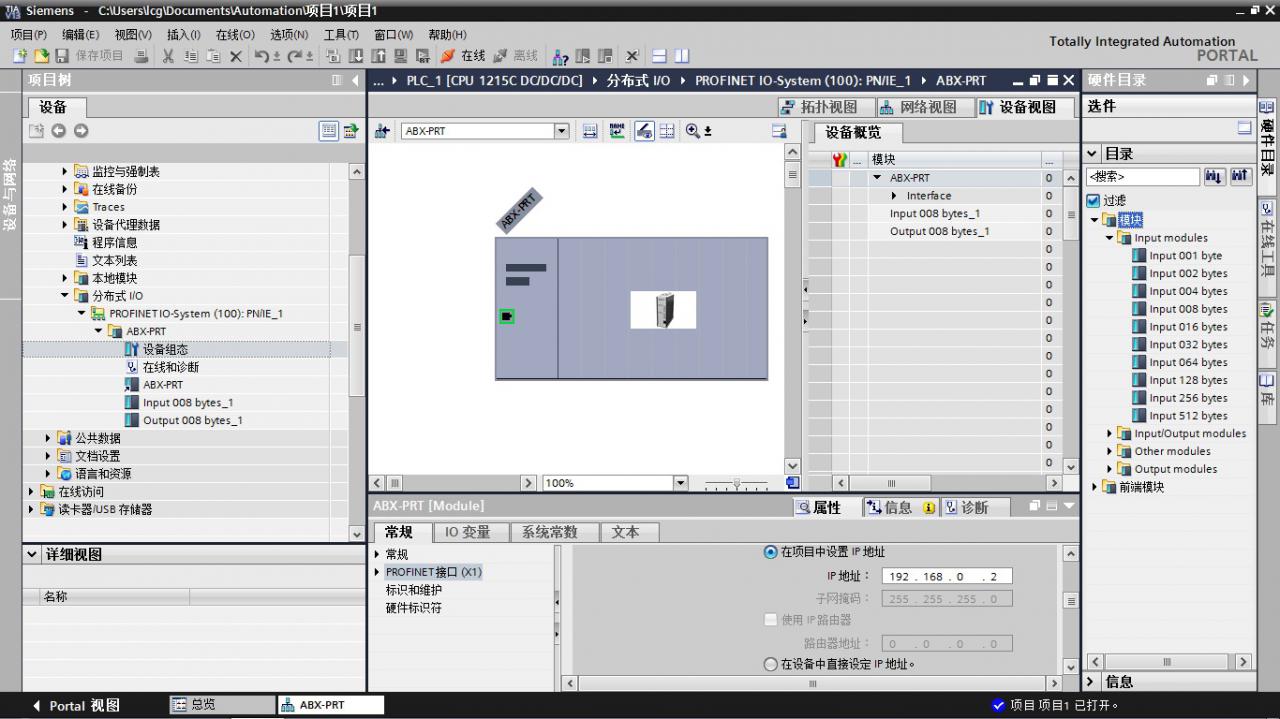
Task: Click the catalog search downward icon
Action: 1215,177
